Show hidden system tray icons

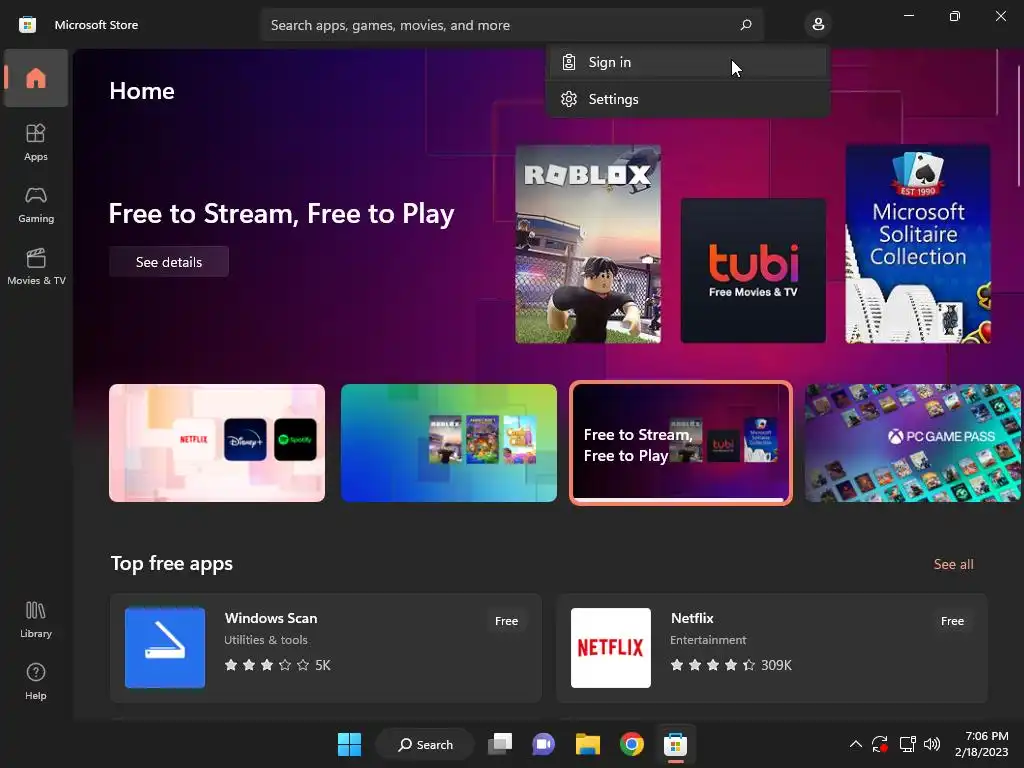[x=856, y=744]
